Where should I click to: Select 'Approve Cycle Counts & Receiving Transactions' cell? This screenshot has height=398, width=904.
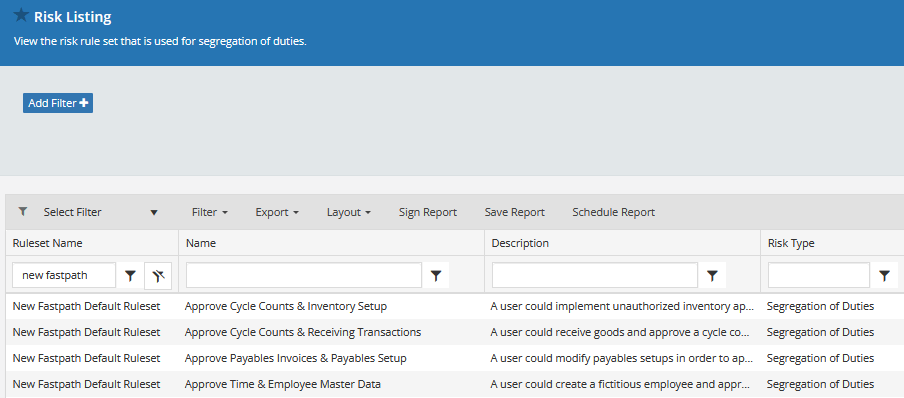[x=303, y=332]
